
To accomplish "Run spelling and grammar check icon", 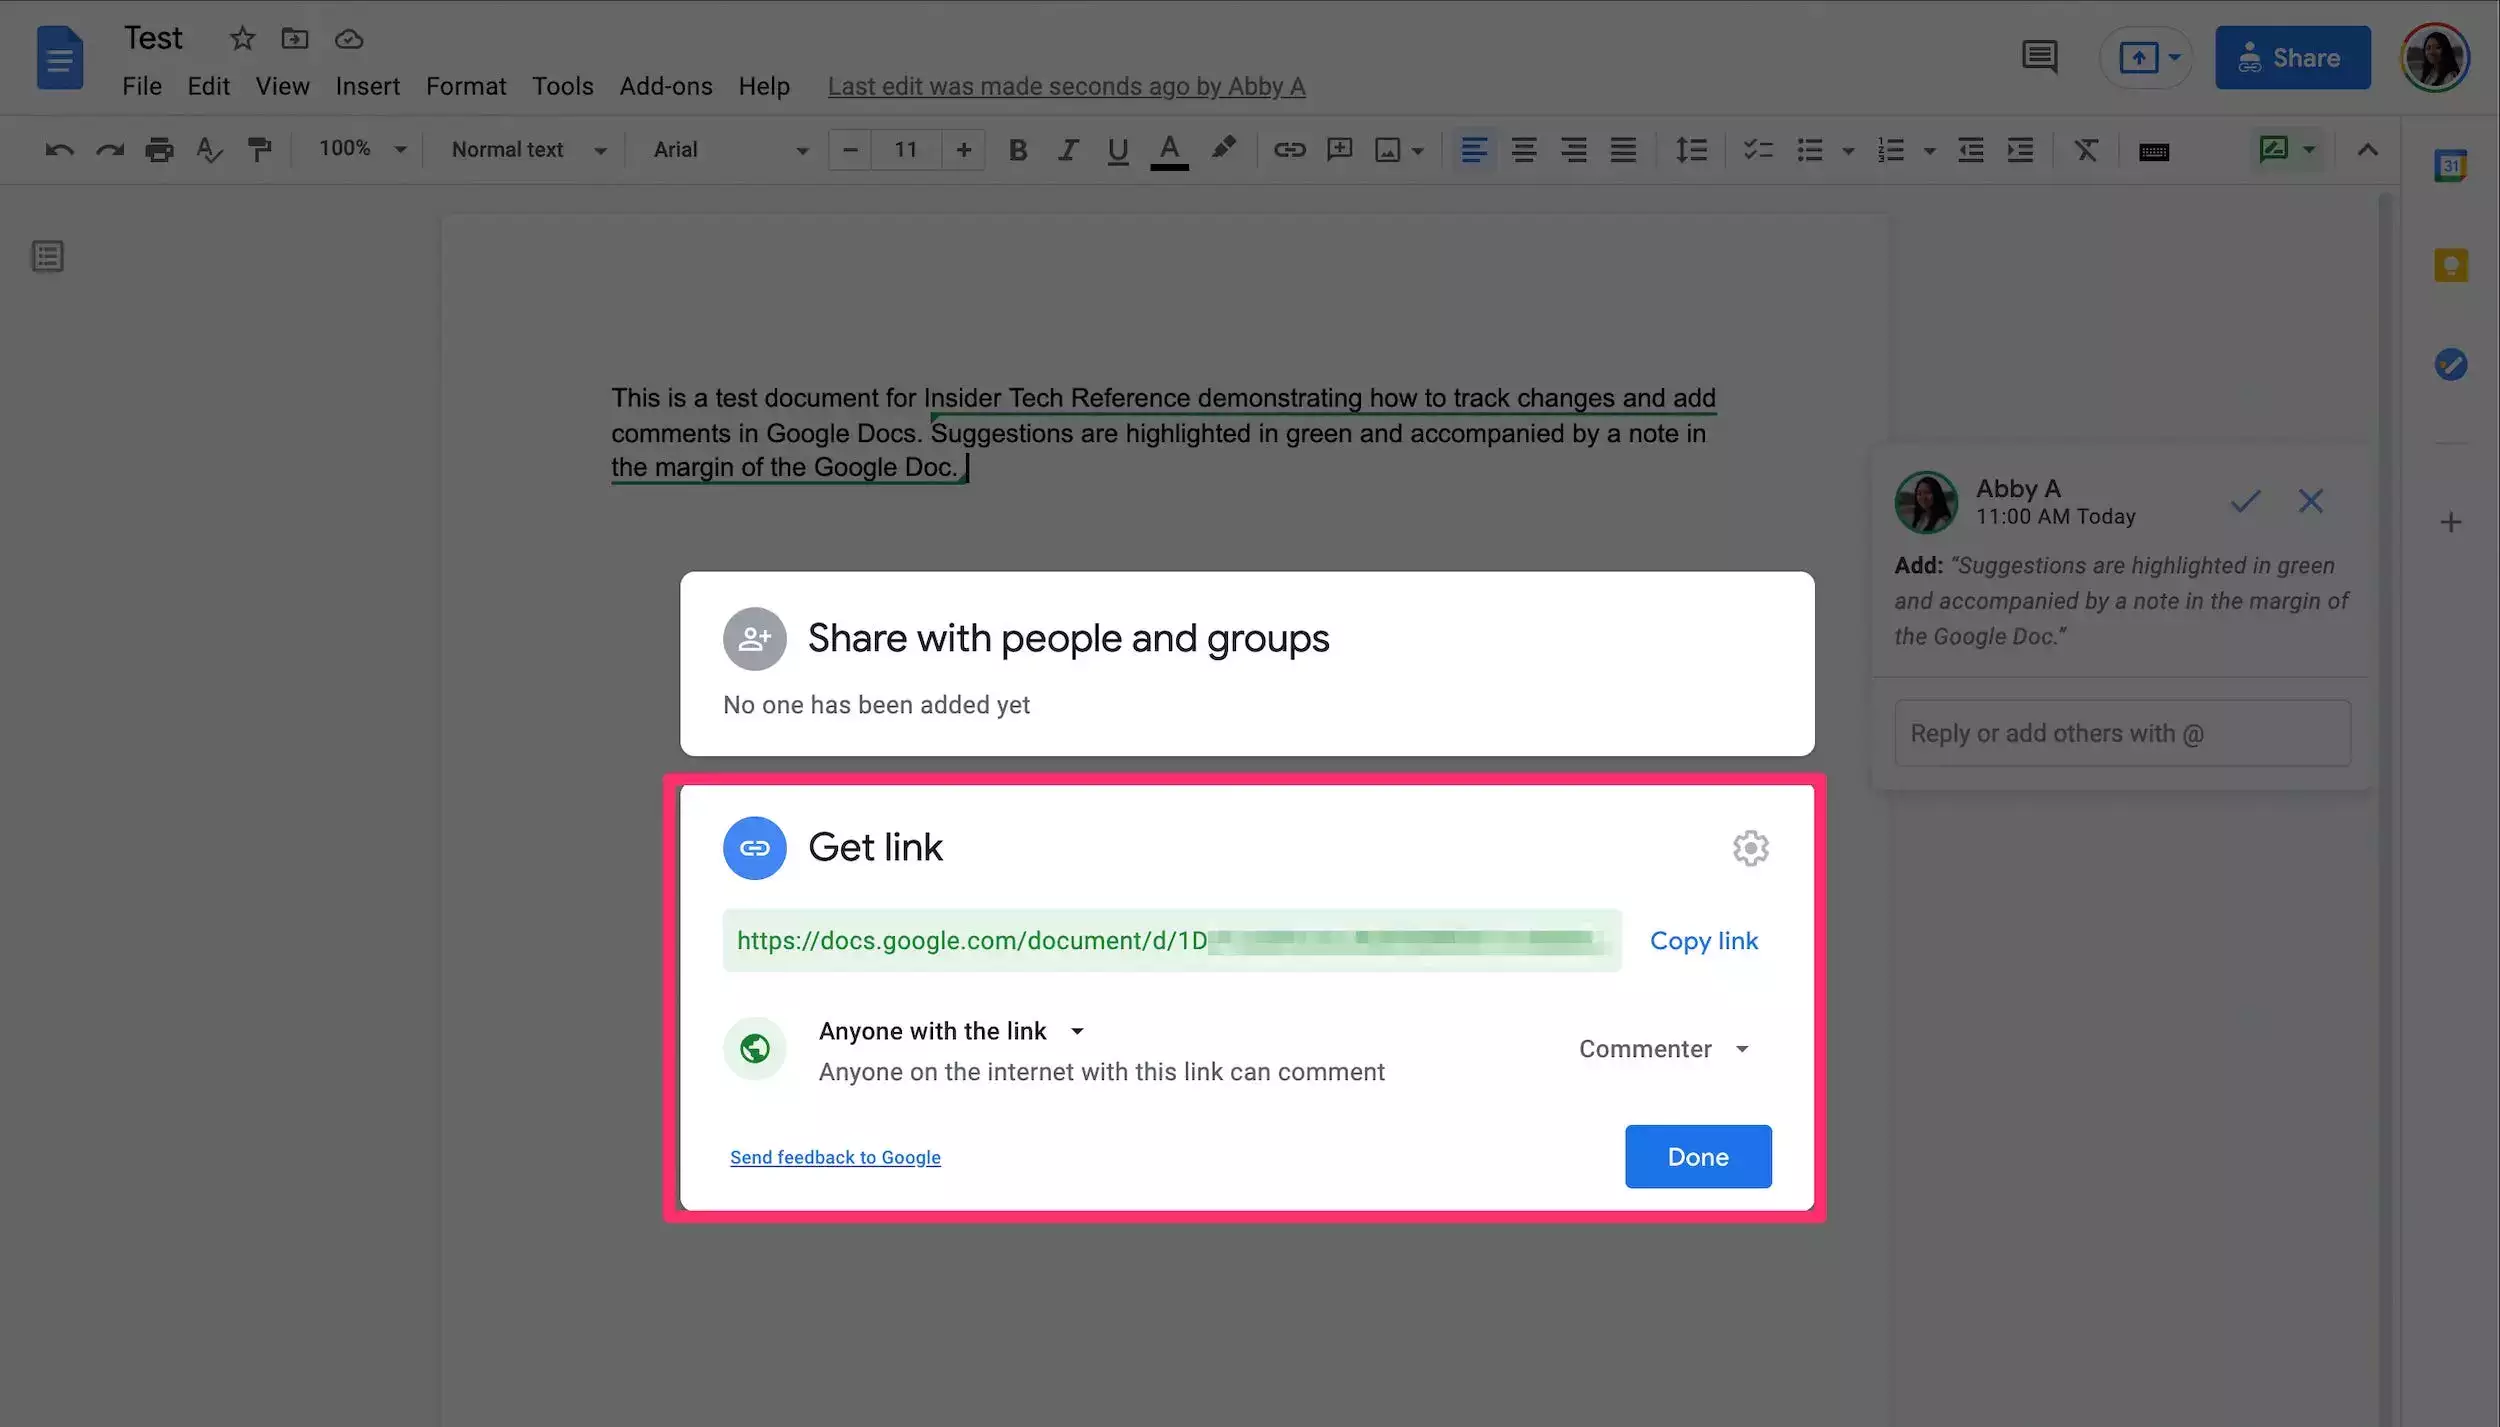I will click(x=209, y=150).
